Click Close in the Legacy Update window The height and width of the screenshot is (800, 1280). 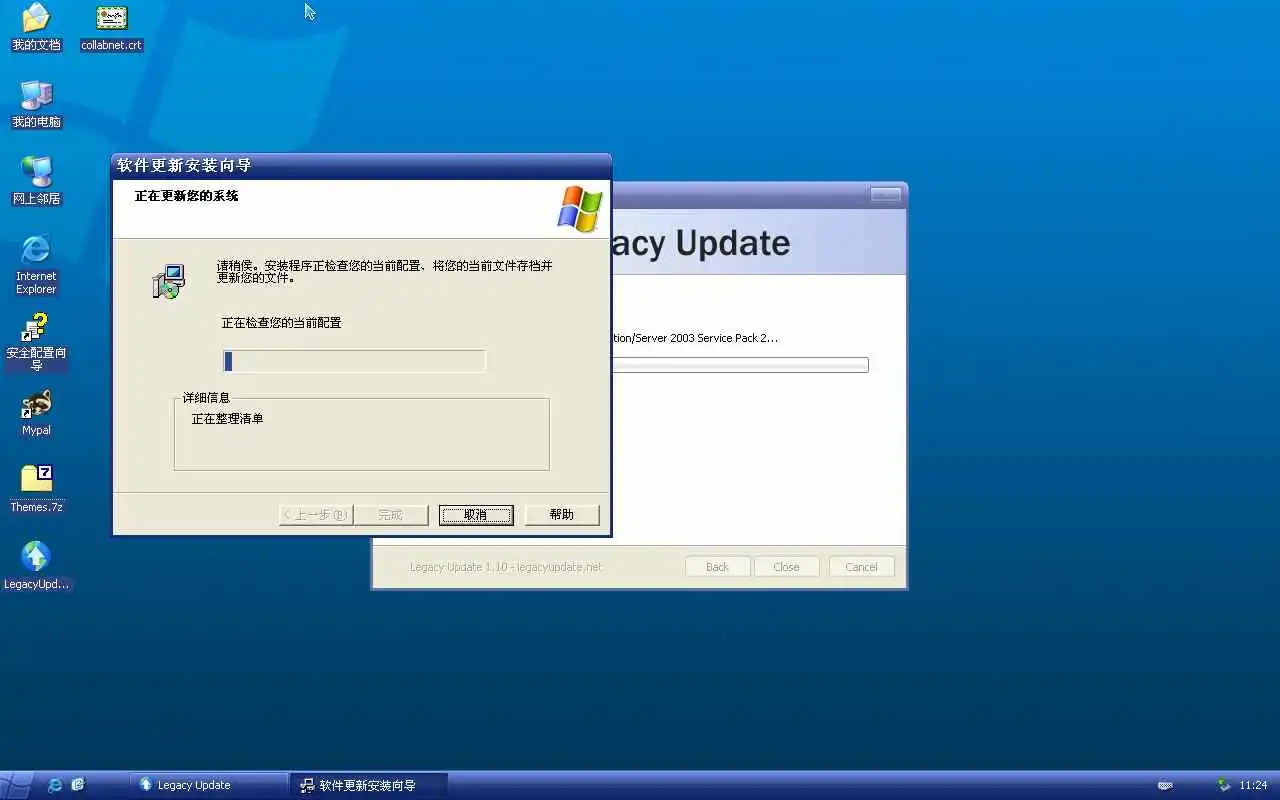[786, 567]
